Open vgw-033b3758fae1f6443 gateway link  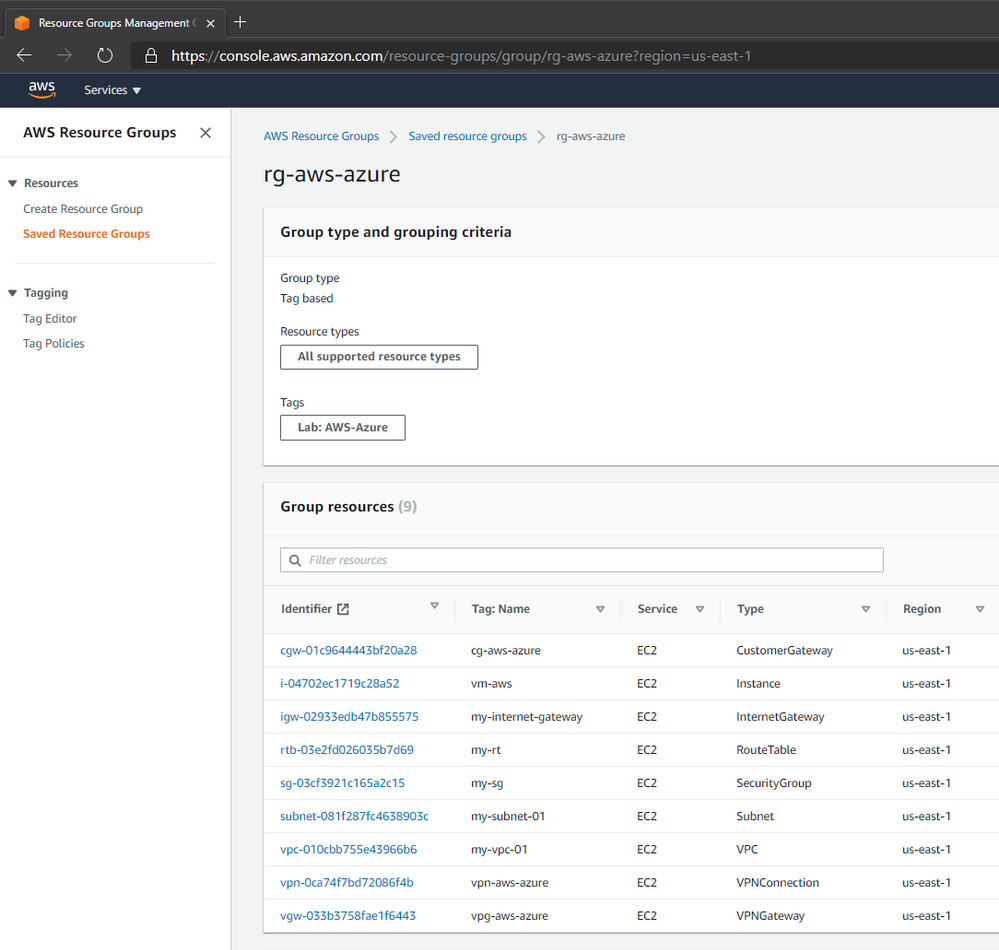click(x=348, y=916)
